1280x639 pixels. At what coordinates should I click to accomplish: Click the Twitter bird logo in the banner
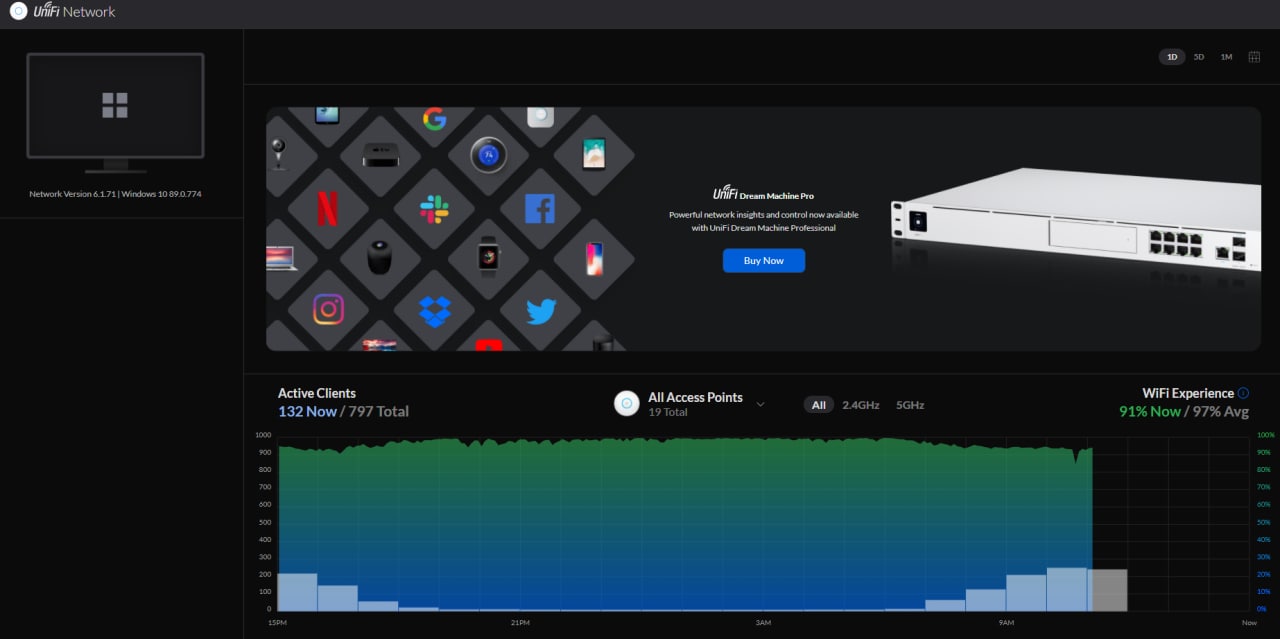point(541,312)
